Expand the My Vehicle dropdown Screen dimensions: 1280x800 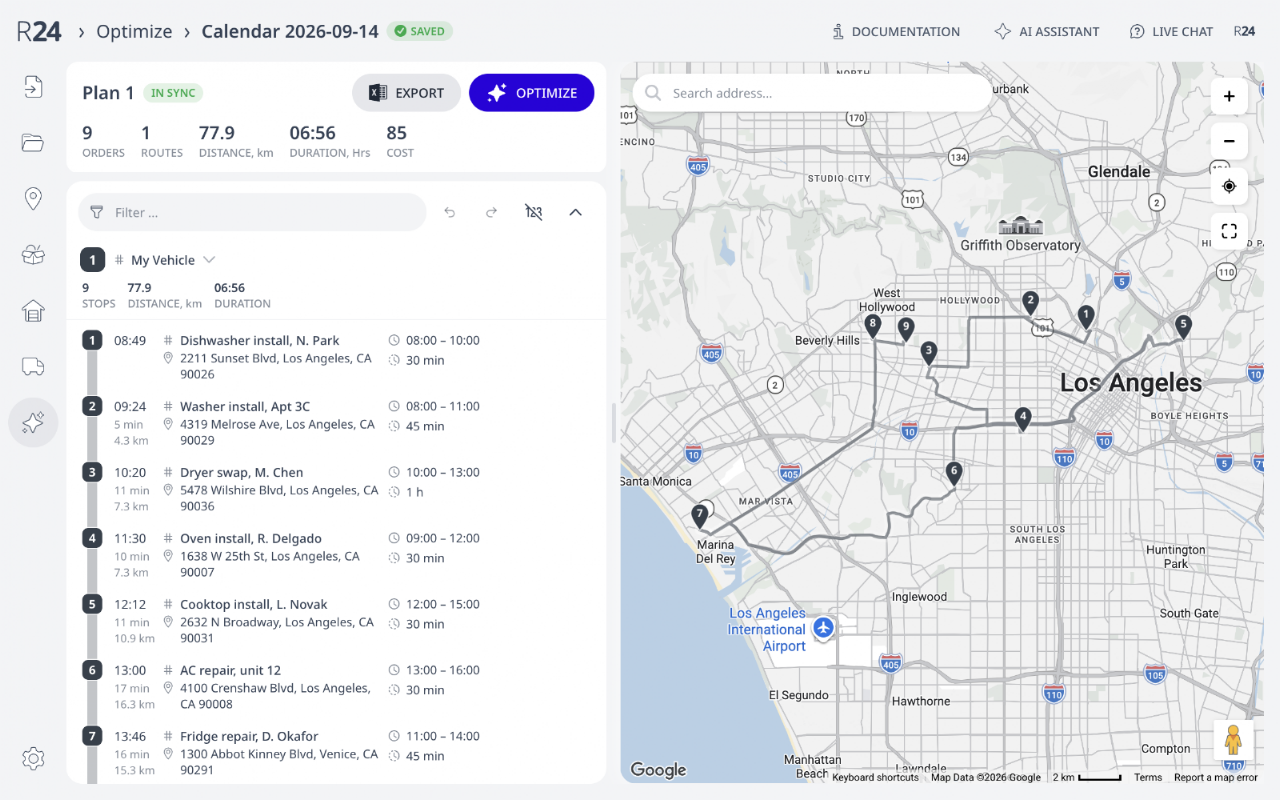click(x=209, y=260)
